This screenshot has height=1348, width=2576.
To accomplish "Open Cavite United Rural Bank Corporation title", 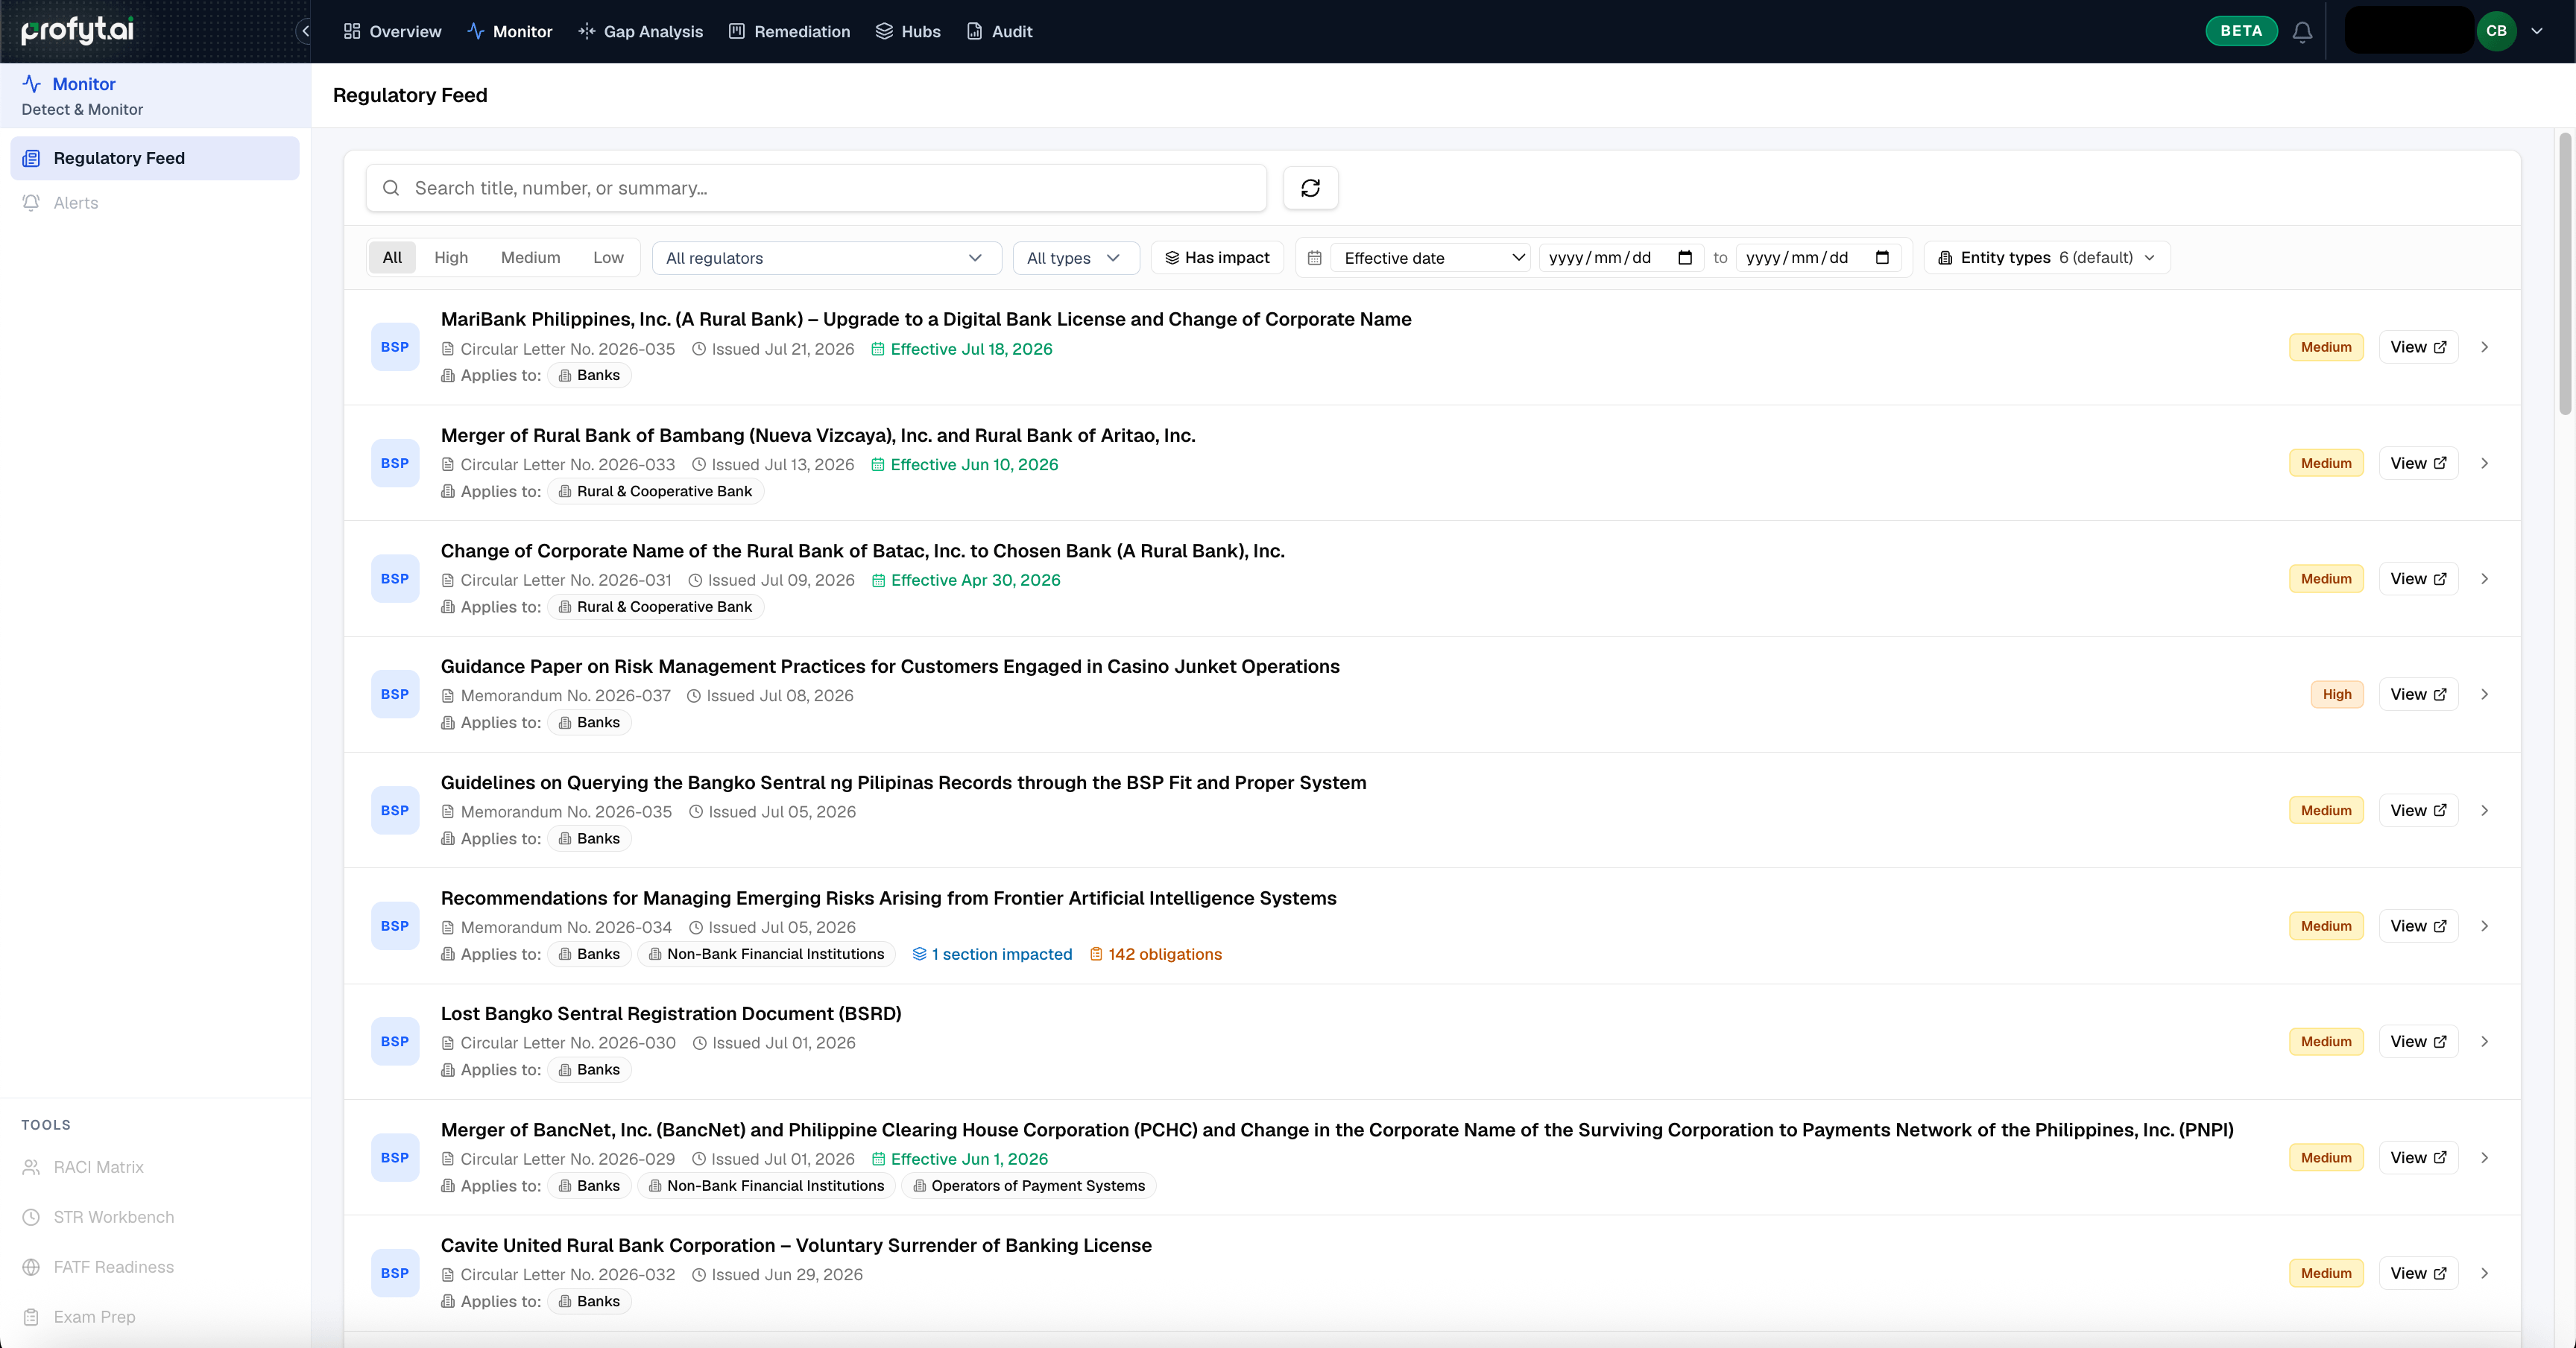I will pos(796,1245).
